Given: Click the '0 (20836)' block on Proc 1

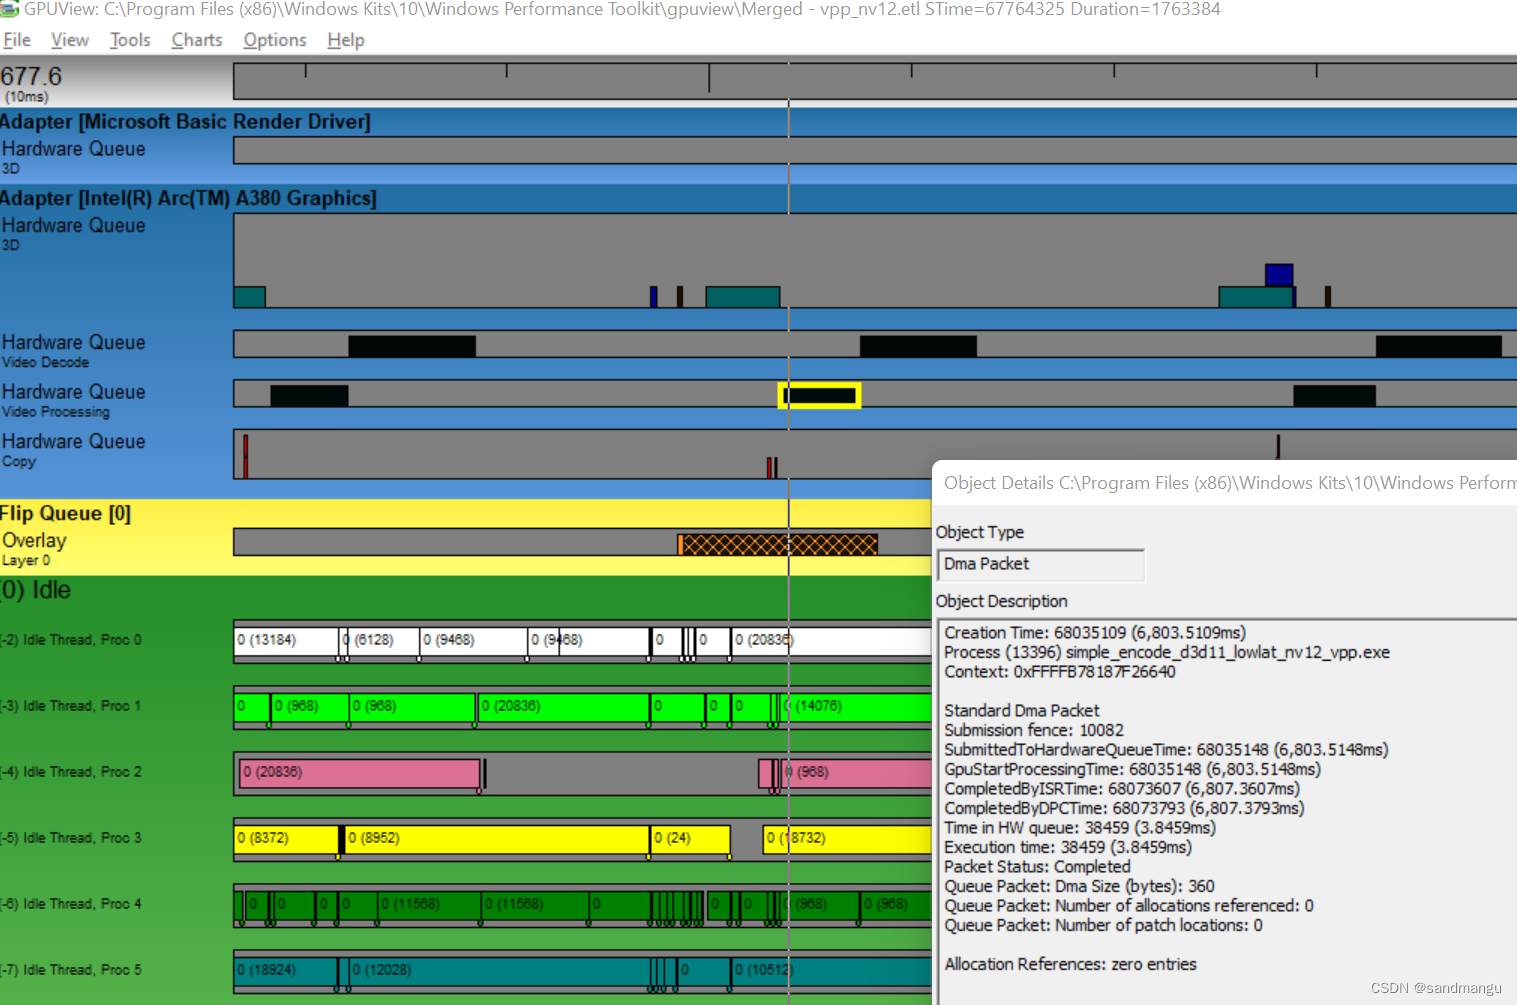Looking at the screenshot, I should pos(562,706).
